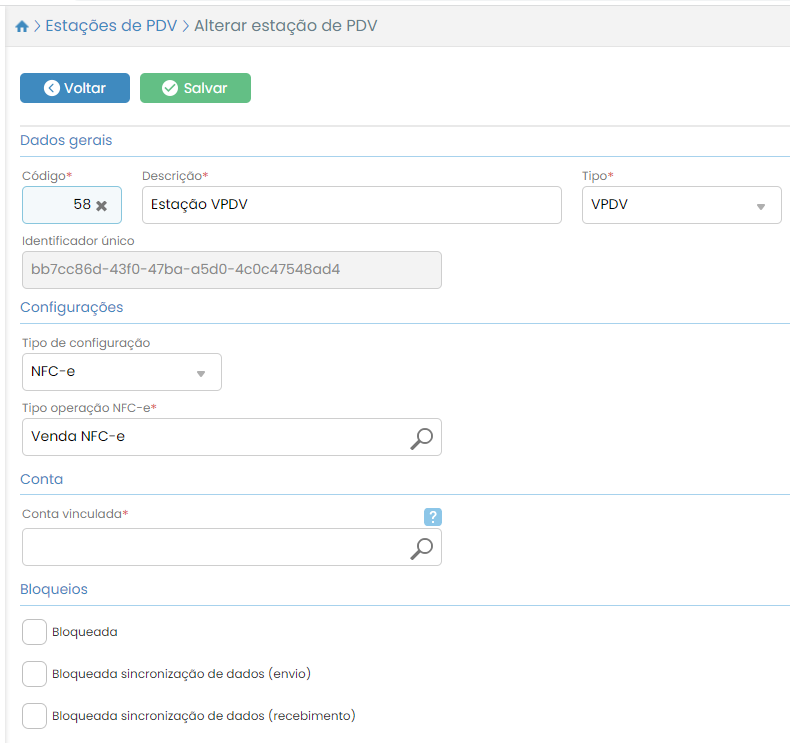Screen dimensions: 790x743
Task: Go to Estações de PDV breadcrumb
Action: (x=110, y=26)
